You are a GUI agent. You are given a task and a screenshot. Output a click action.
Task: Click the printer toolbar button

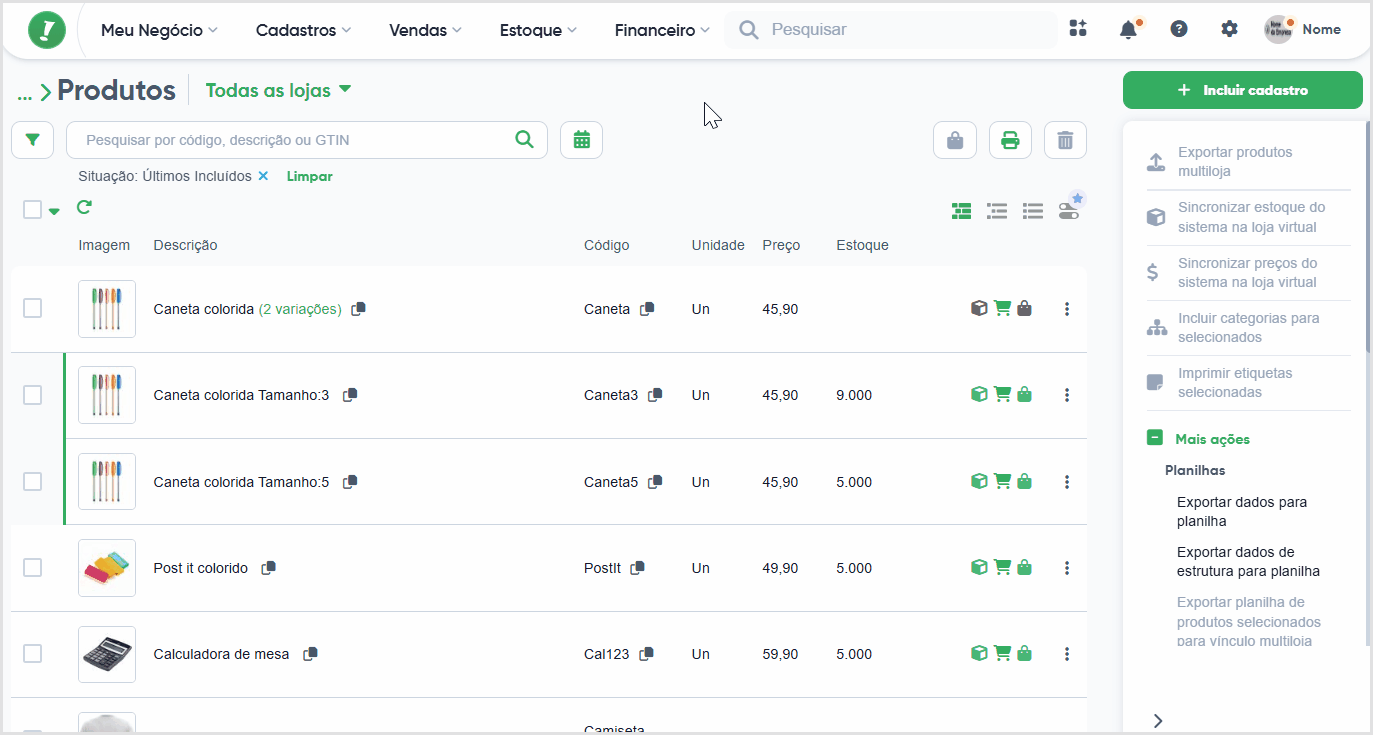point(1010,140)
